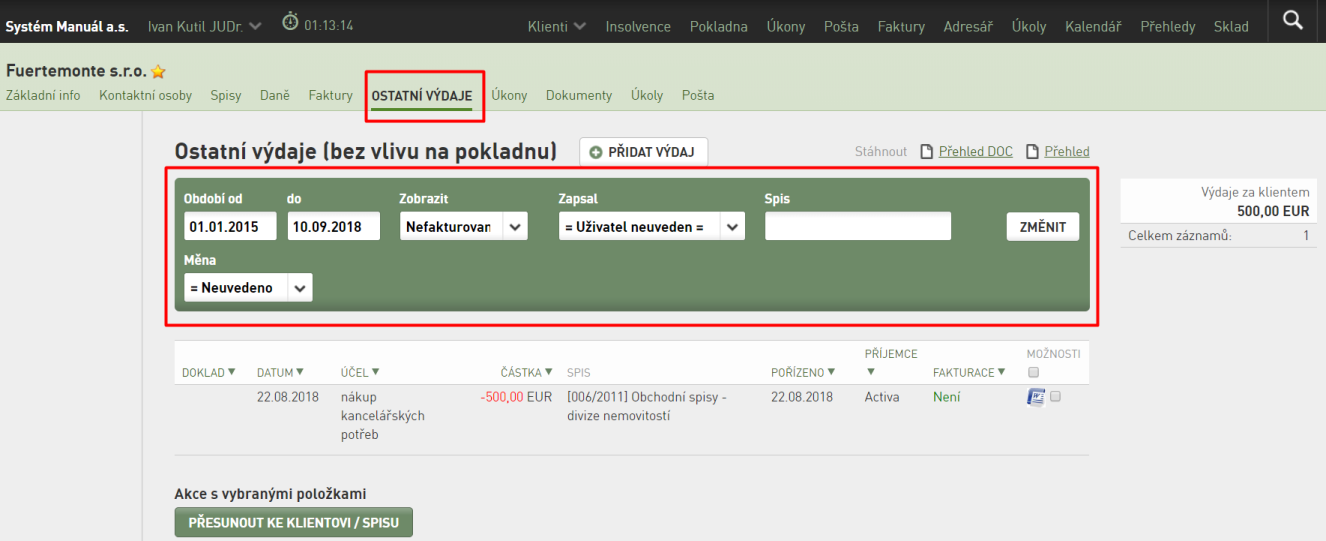Image resolution: width=1326 pixels, height=541 pixels.
Task: Toggle the favorite star next to Fuertemonte s.r.o.
Action: 158,72
